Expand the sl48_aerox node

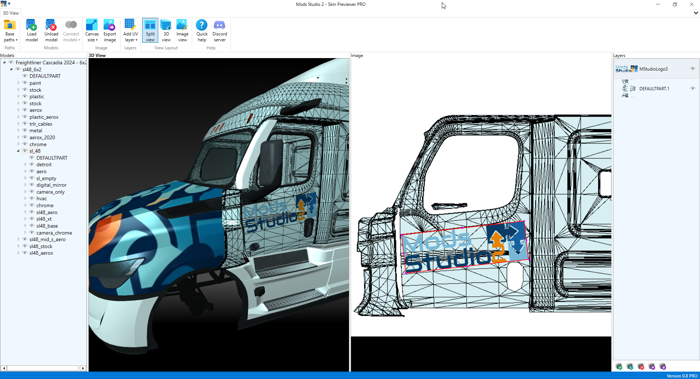(18, 253)
